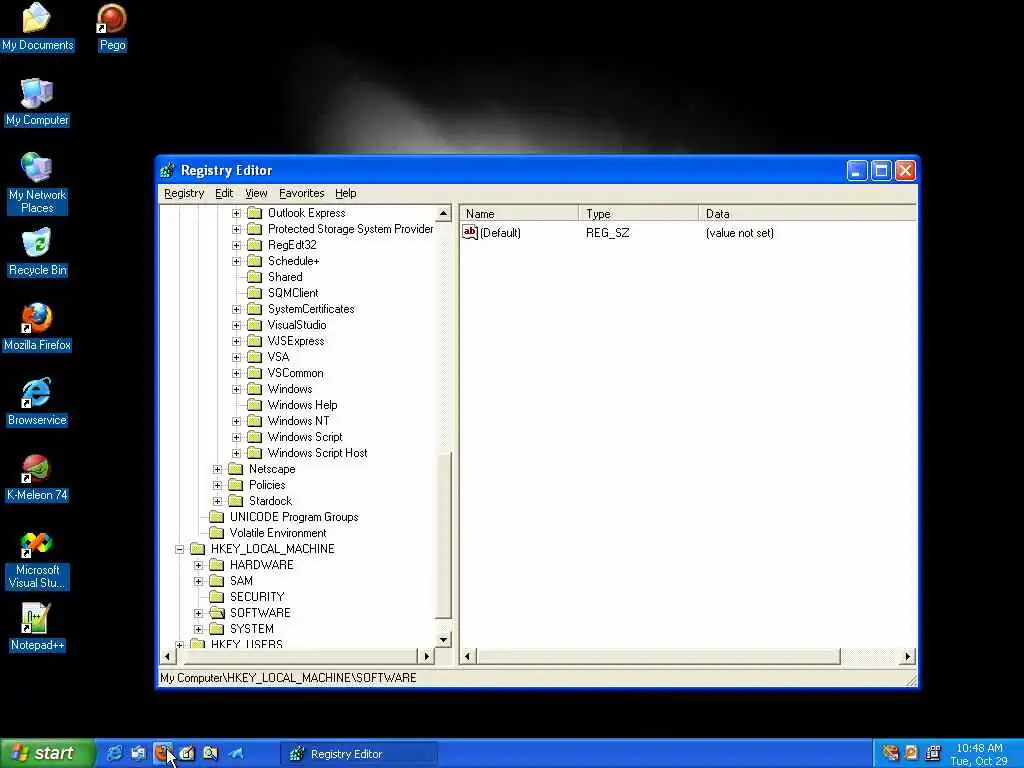Select the SECURITY key
The image size is (1024, 768).
coord(257,597)
